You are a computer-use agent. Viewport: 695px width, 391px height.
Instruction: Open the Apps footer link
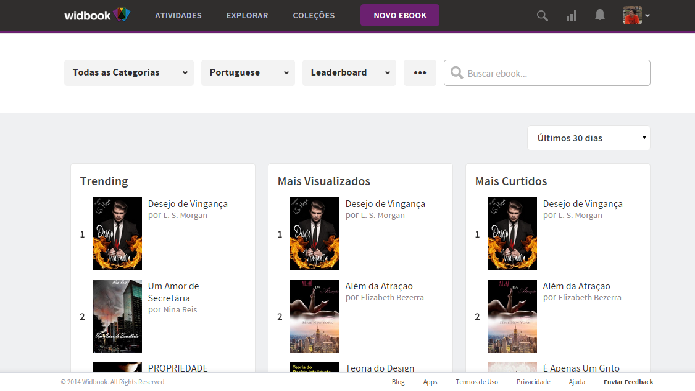tap(430, 382)
